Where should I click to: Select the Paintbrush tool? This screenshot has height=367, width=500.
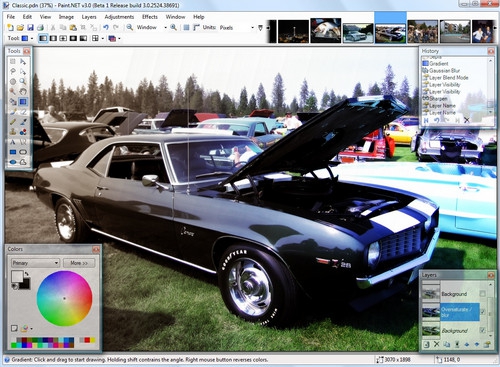pos(13,112)
